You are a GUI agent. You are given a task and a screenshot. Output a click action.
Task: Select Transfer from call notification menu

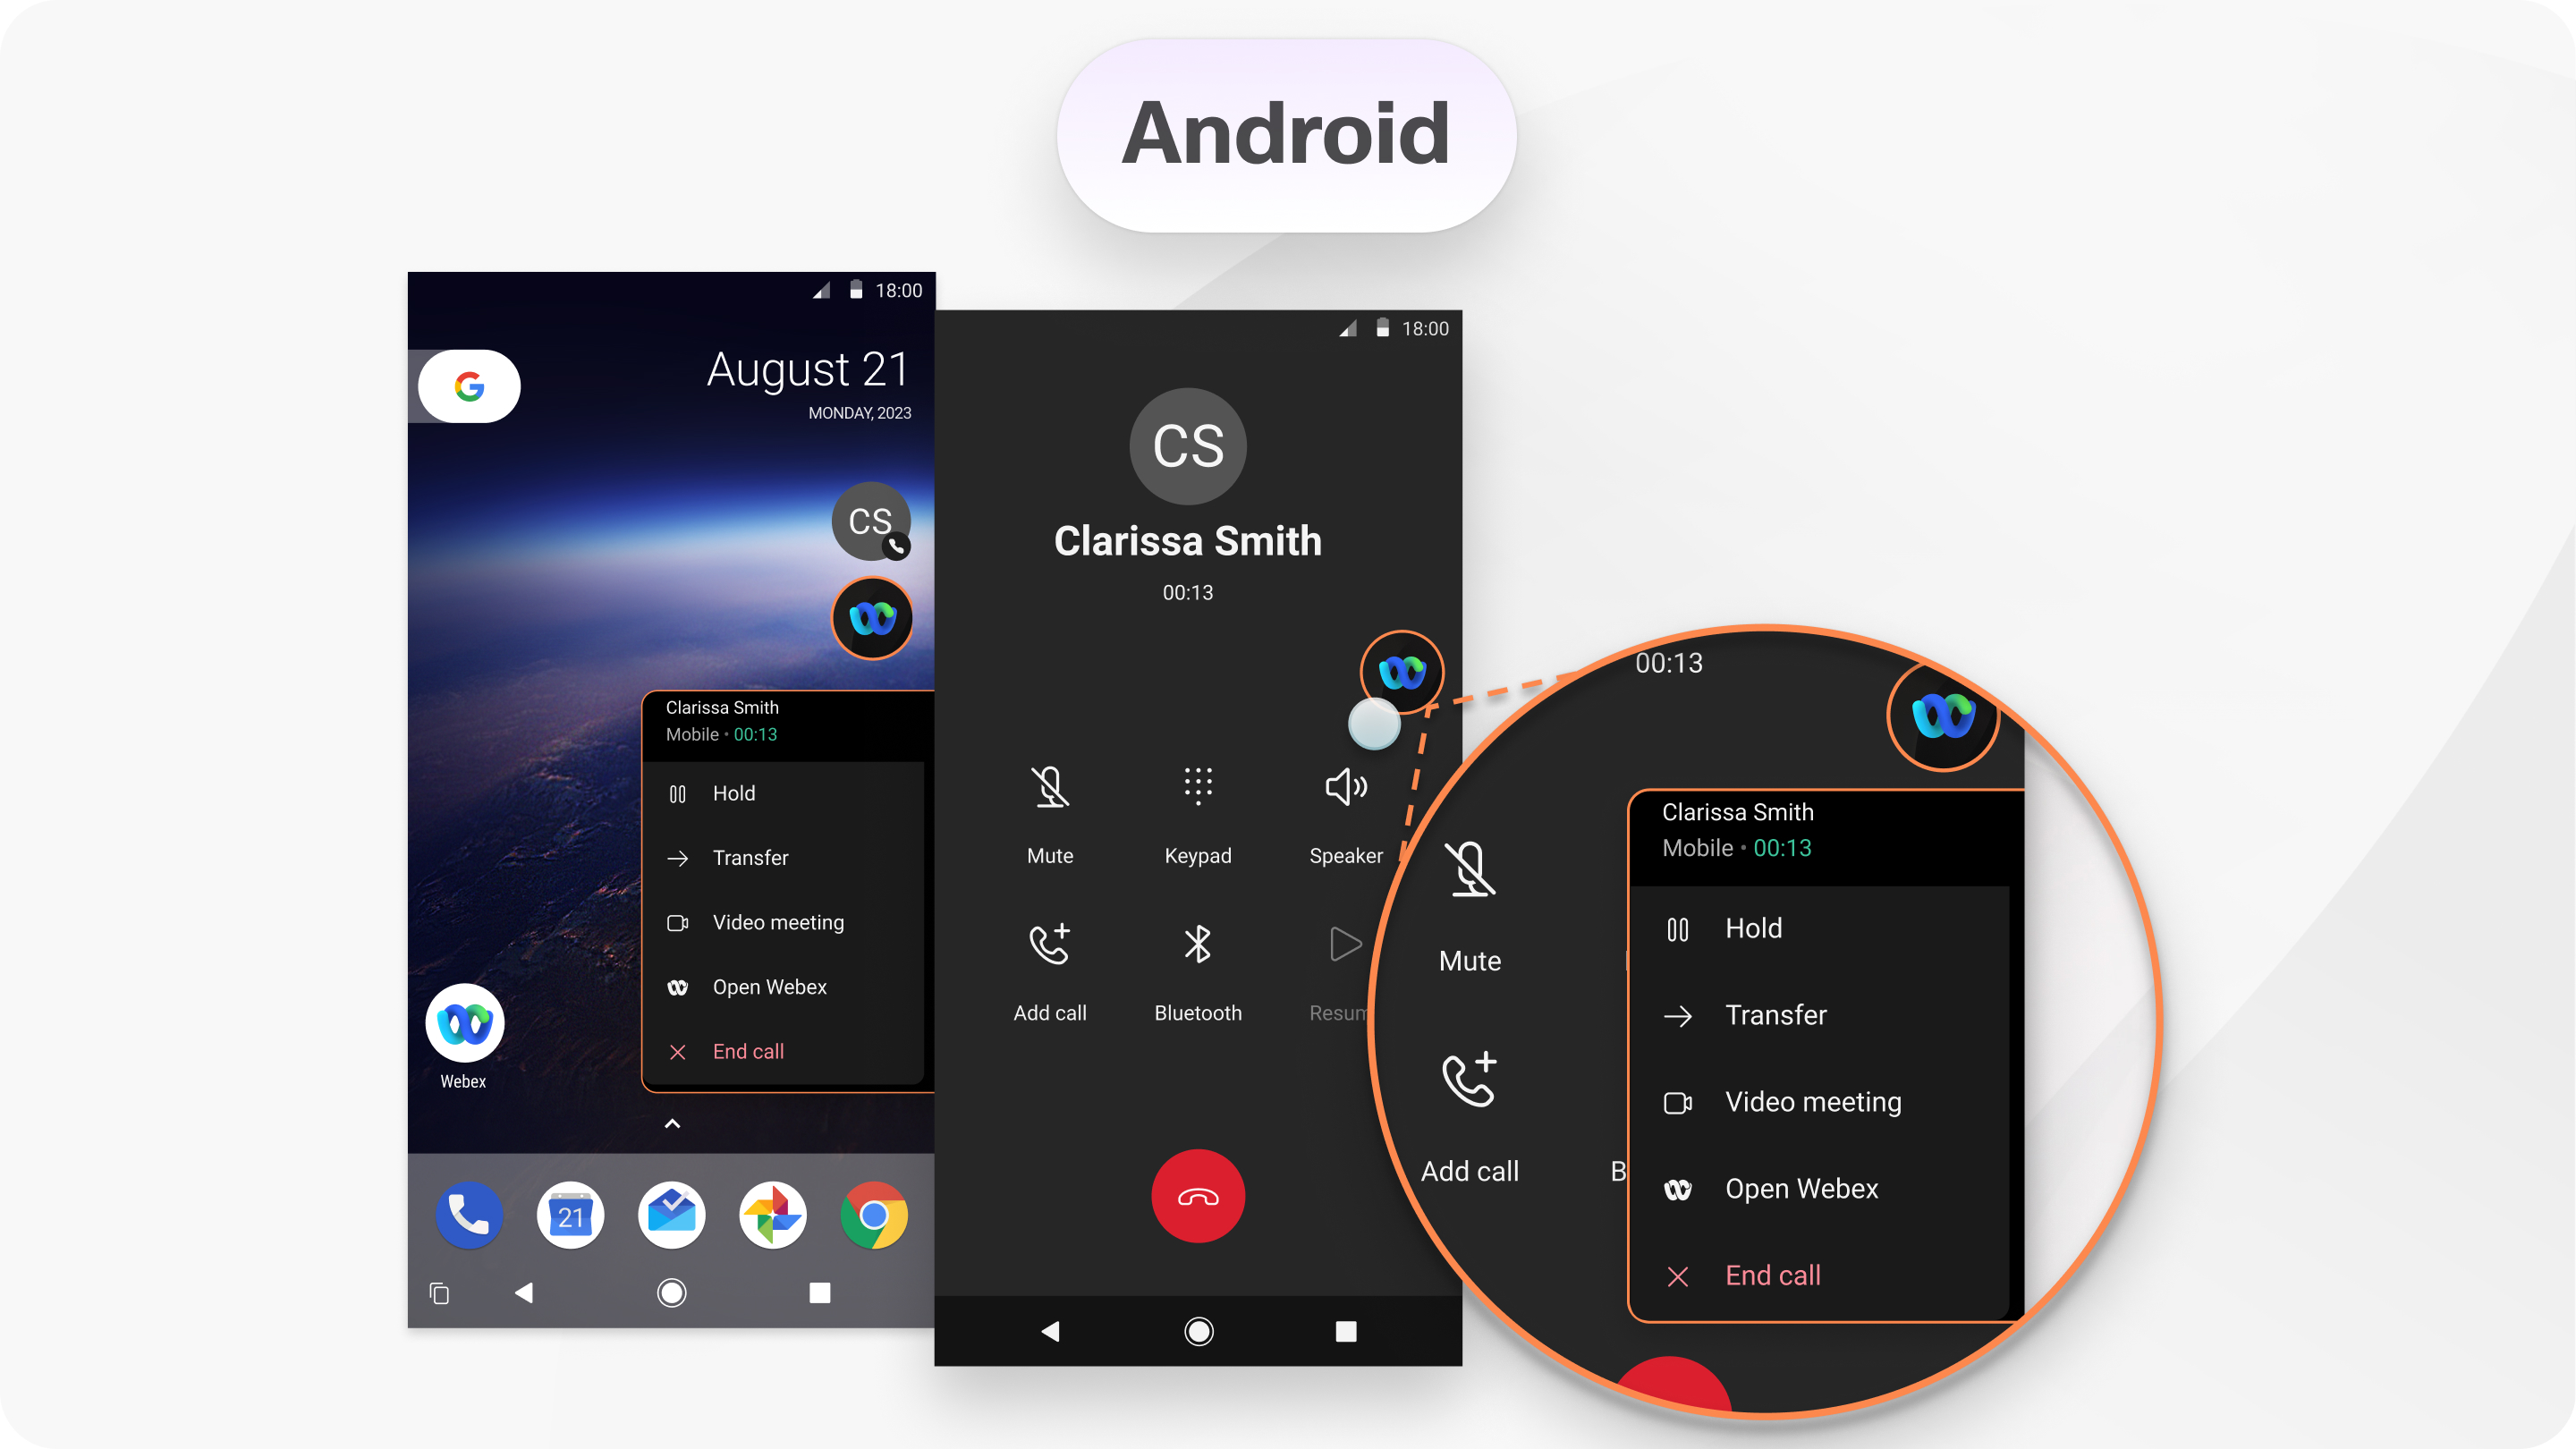pyautogui.click(x=749, y=858)
